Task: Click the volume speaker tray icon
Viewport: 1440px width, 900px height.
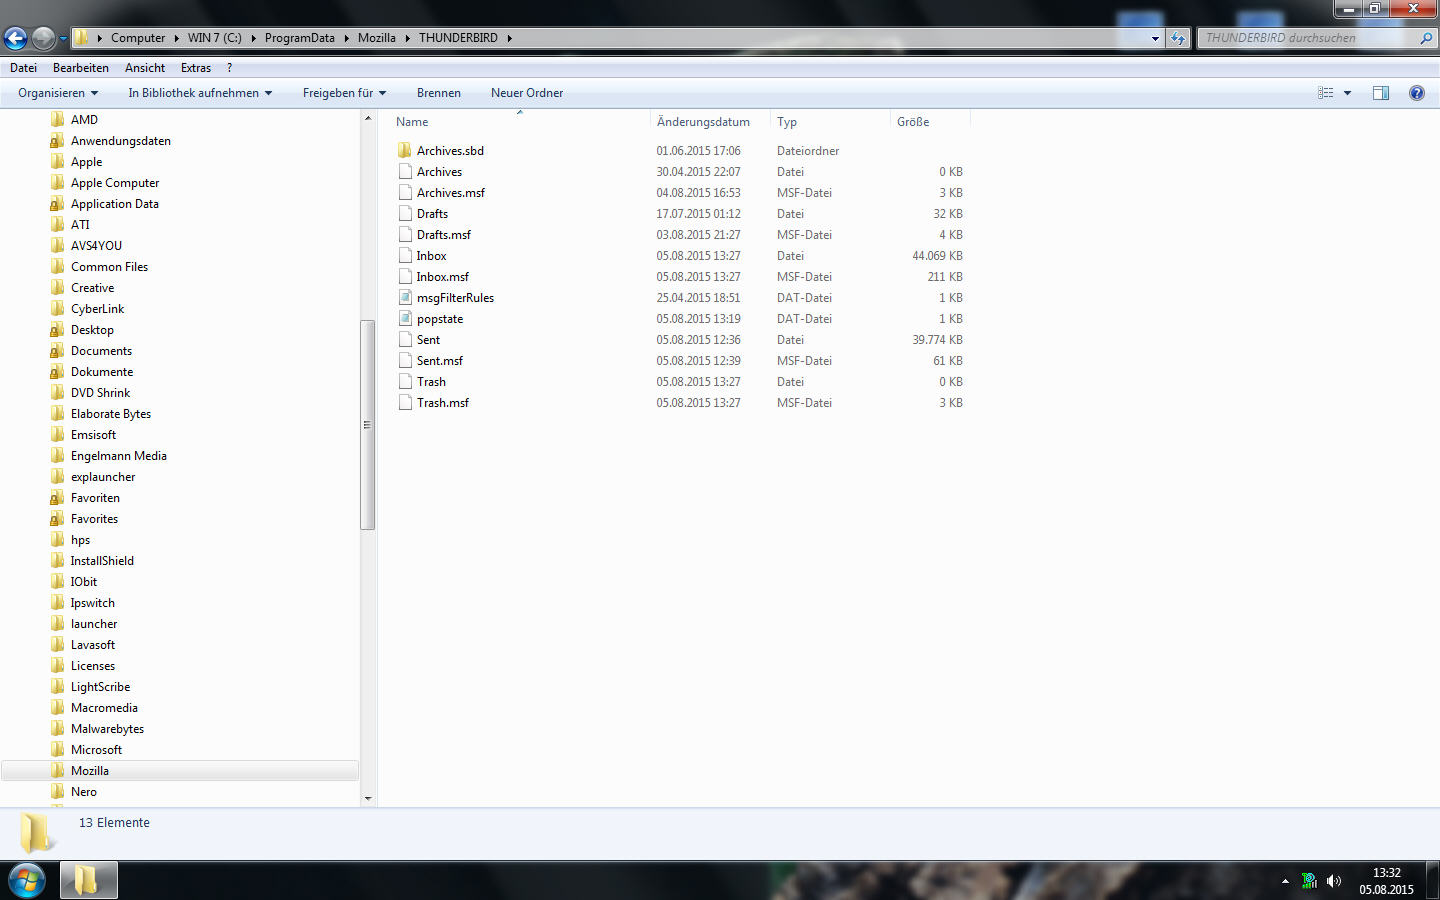Action: click(1333, 881)
